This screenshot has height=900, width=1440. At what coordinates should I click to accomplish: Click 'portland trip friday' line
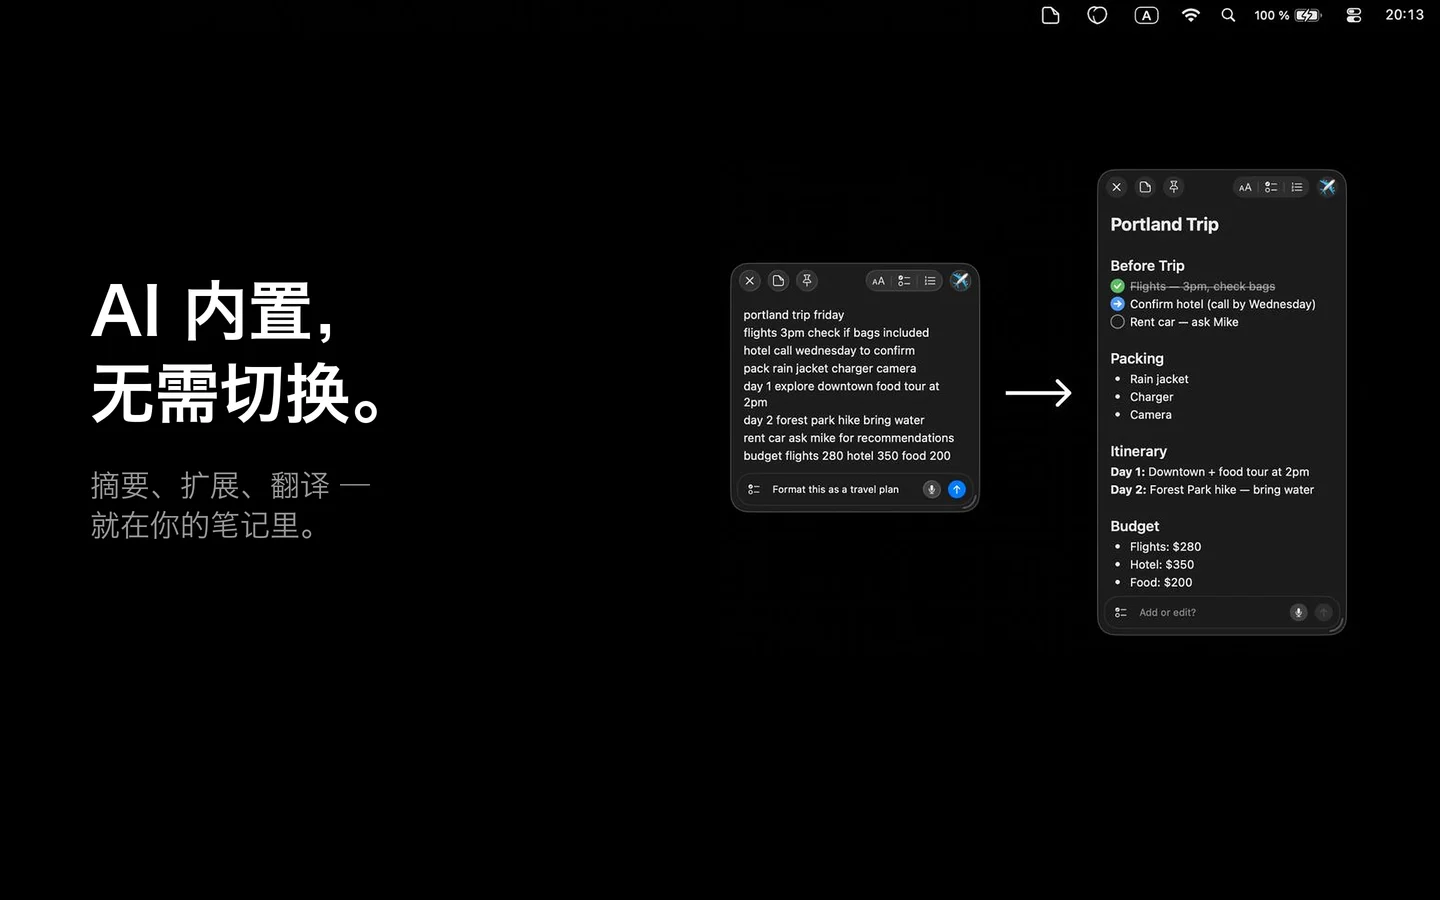pos(793,315)
